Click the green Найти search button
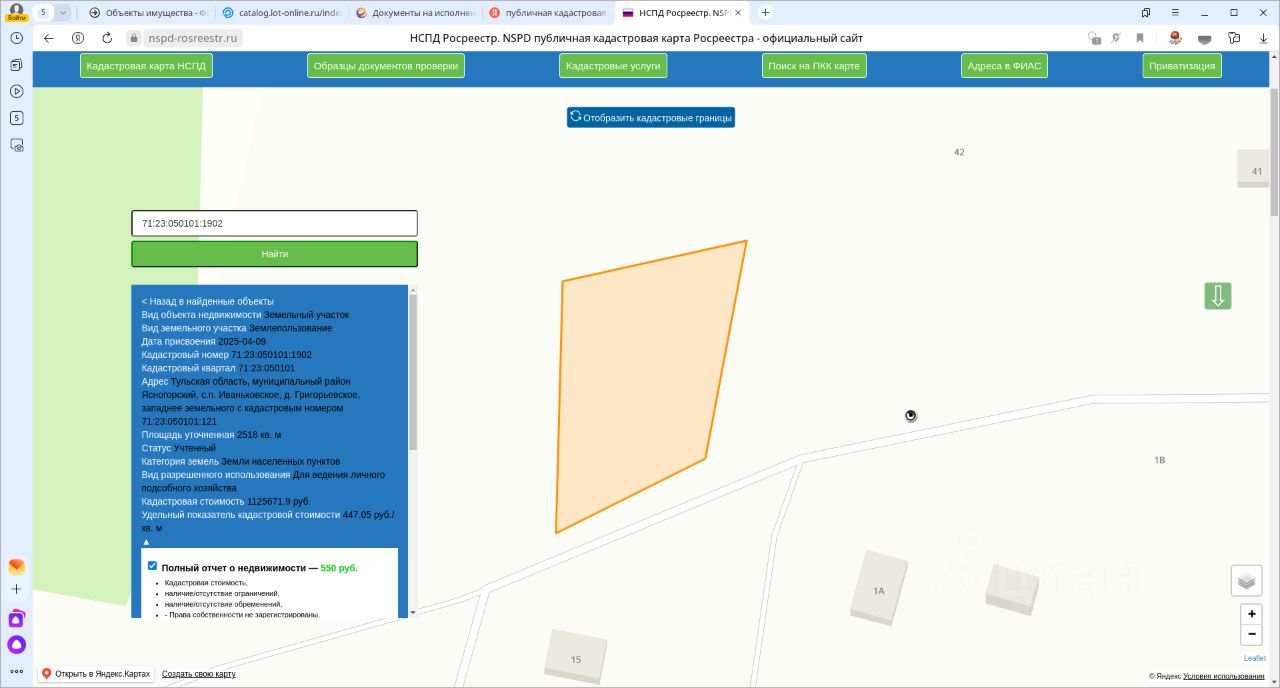Screen dimensions: 1280x688 274,254
